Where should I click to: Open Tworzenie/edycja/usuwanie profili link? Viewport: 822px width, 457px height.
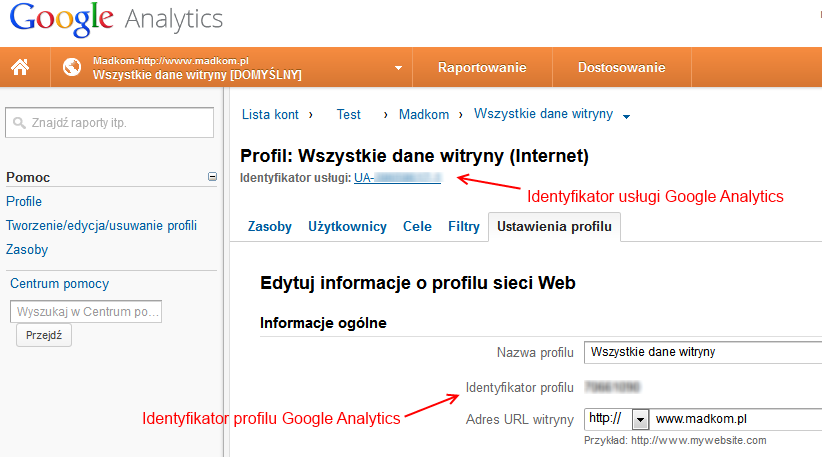coord(102,225)
